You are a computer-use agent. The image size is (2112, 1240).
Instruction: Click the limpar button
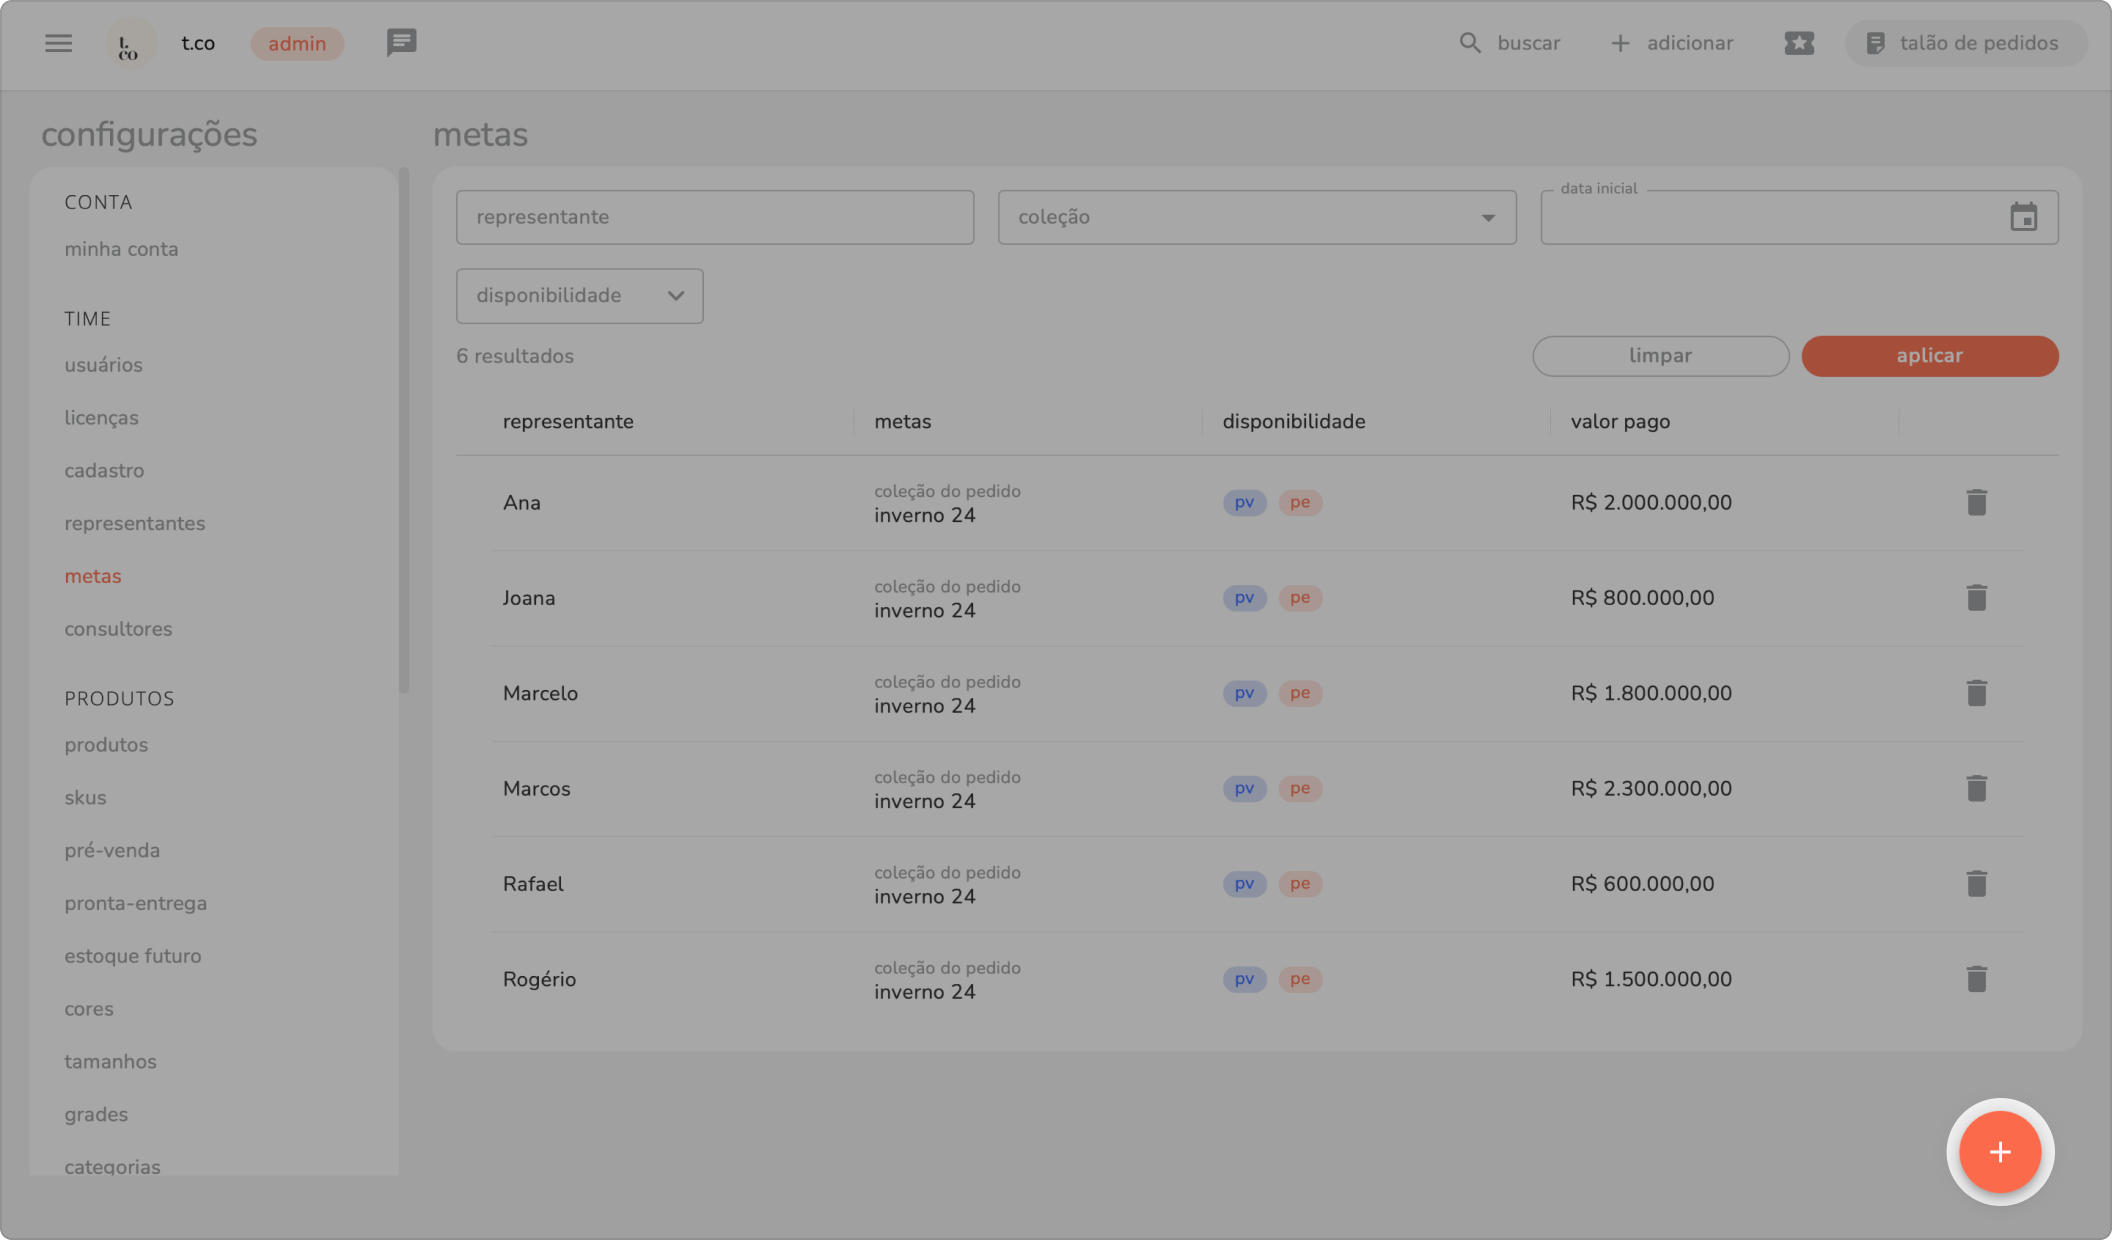[1659, 356]
